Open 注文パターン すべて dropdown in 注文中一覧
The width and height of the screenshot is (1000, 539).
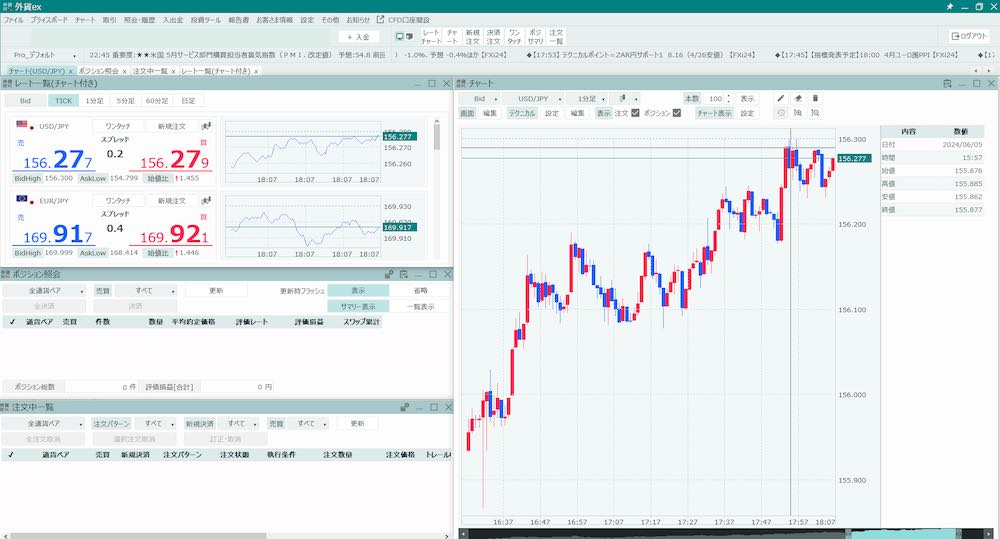(156, 424)
